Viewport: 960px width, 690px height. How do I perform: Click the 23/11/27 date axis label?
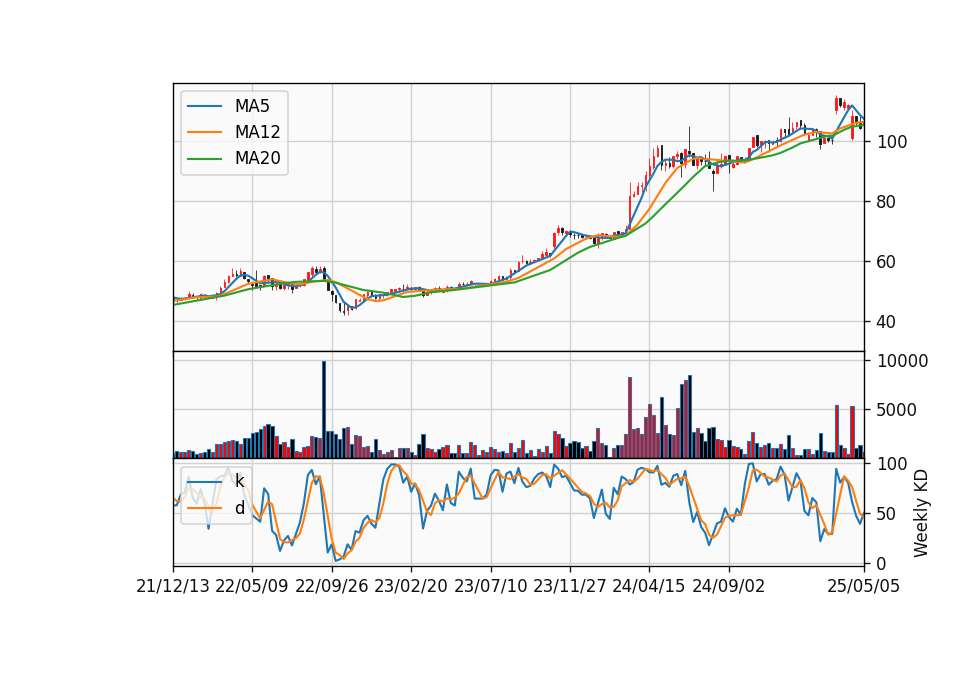pos(569,587)
